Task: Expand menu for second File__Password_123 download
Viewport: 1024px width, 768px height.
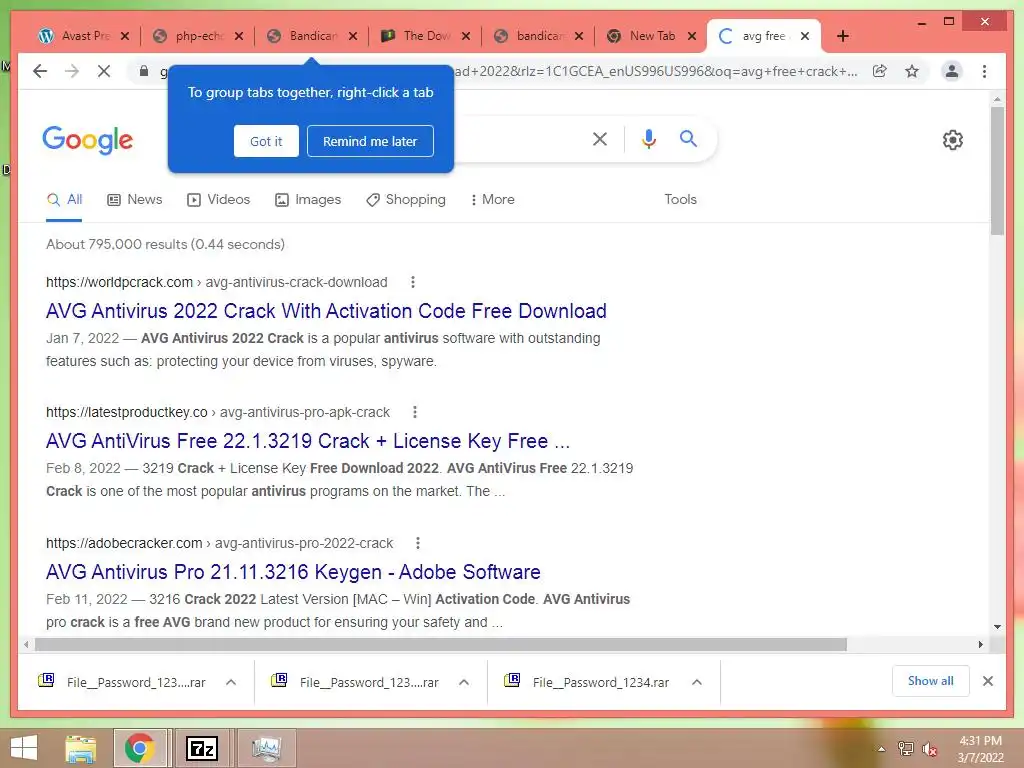Action: (464, 682)
